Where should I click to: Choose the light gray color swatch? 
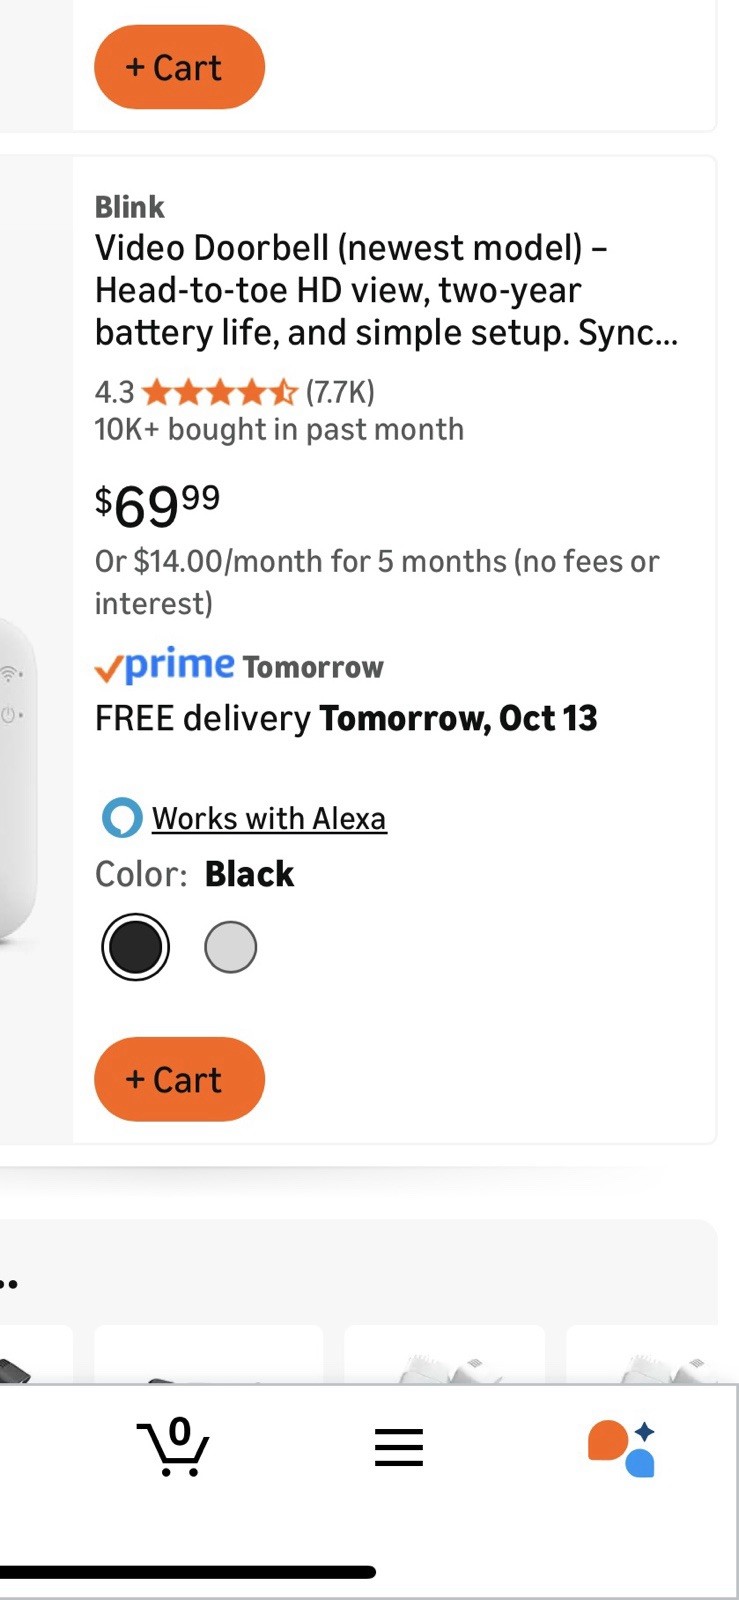pyautogui.click(x=231, y=947)
